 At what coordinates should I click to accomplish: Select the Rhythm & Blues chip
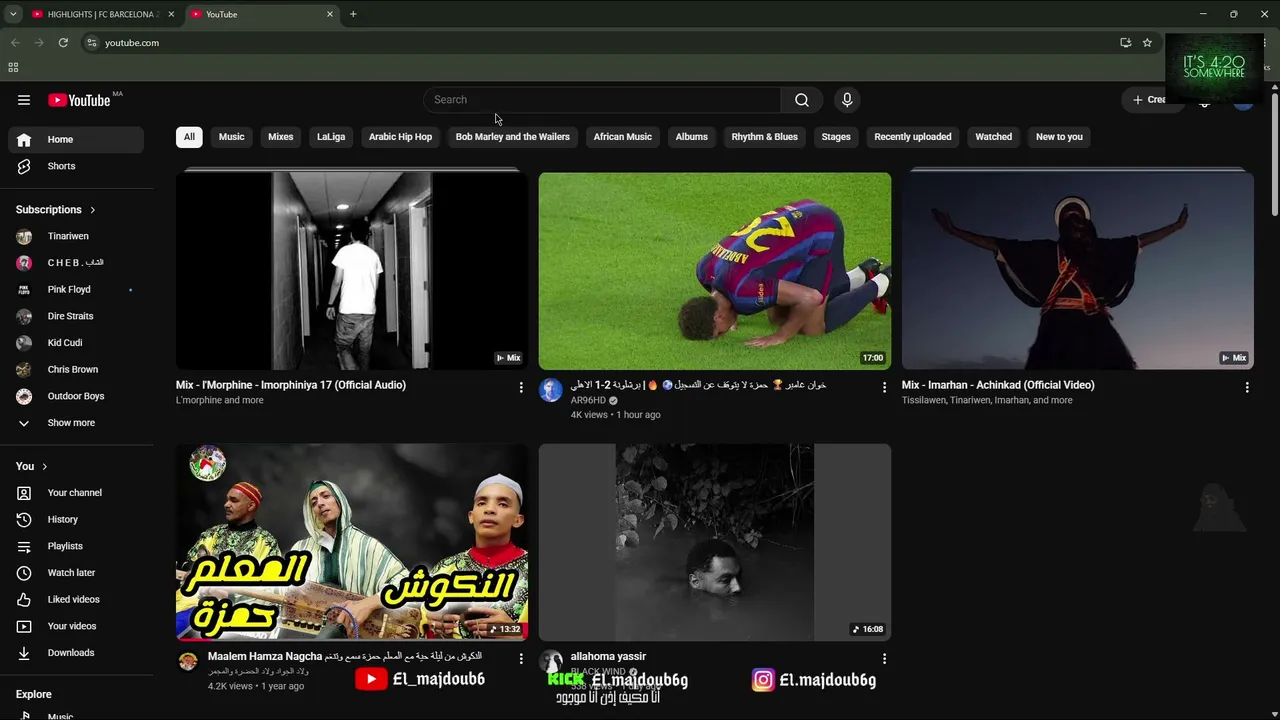(x=765, y=137)
